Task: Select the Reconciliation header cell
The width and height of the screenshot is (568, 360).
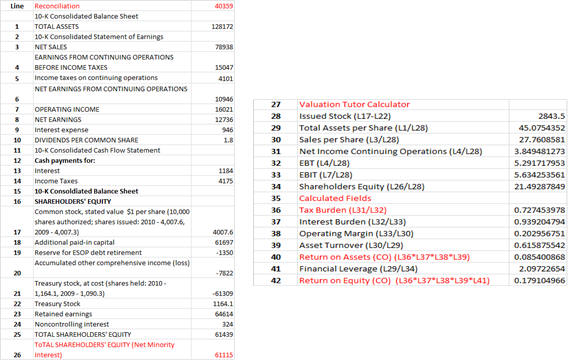Action: [x=112, y=6]
